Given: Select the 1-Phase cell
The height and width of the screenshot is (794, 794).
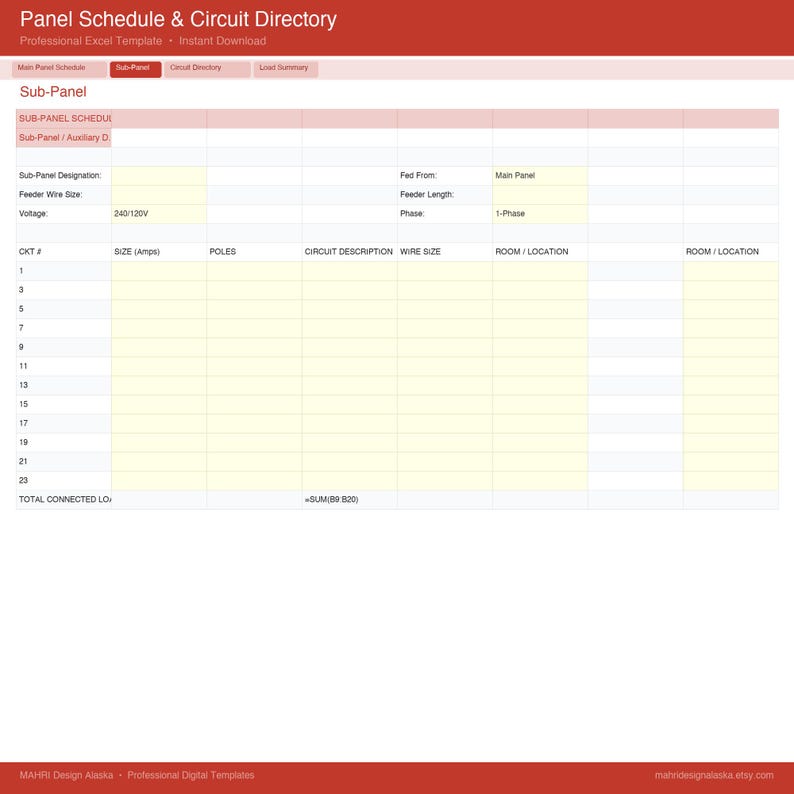Looking at the screenshot, I should click(x=540, y=214).
